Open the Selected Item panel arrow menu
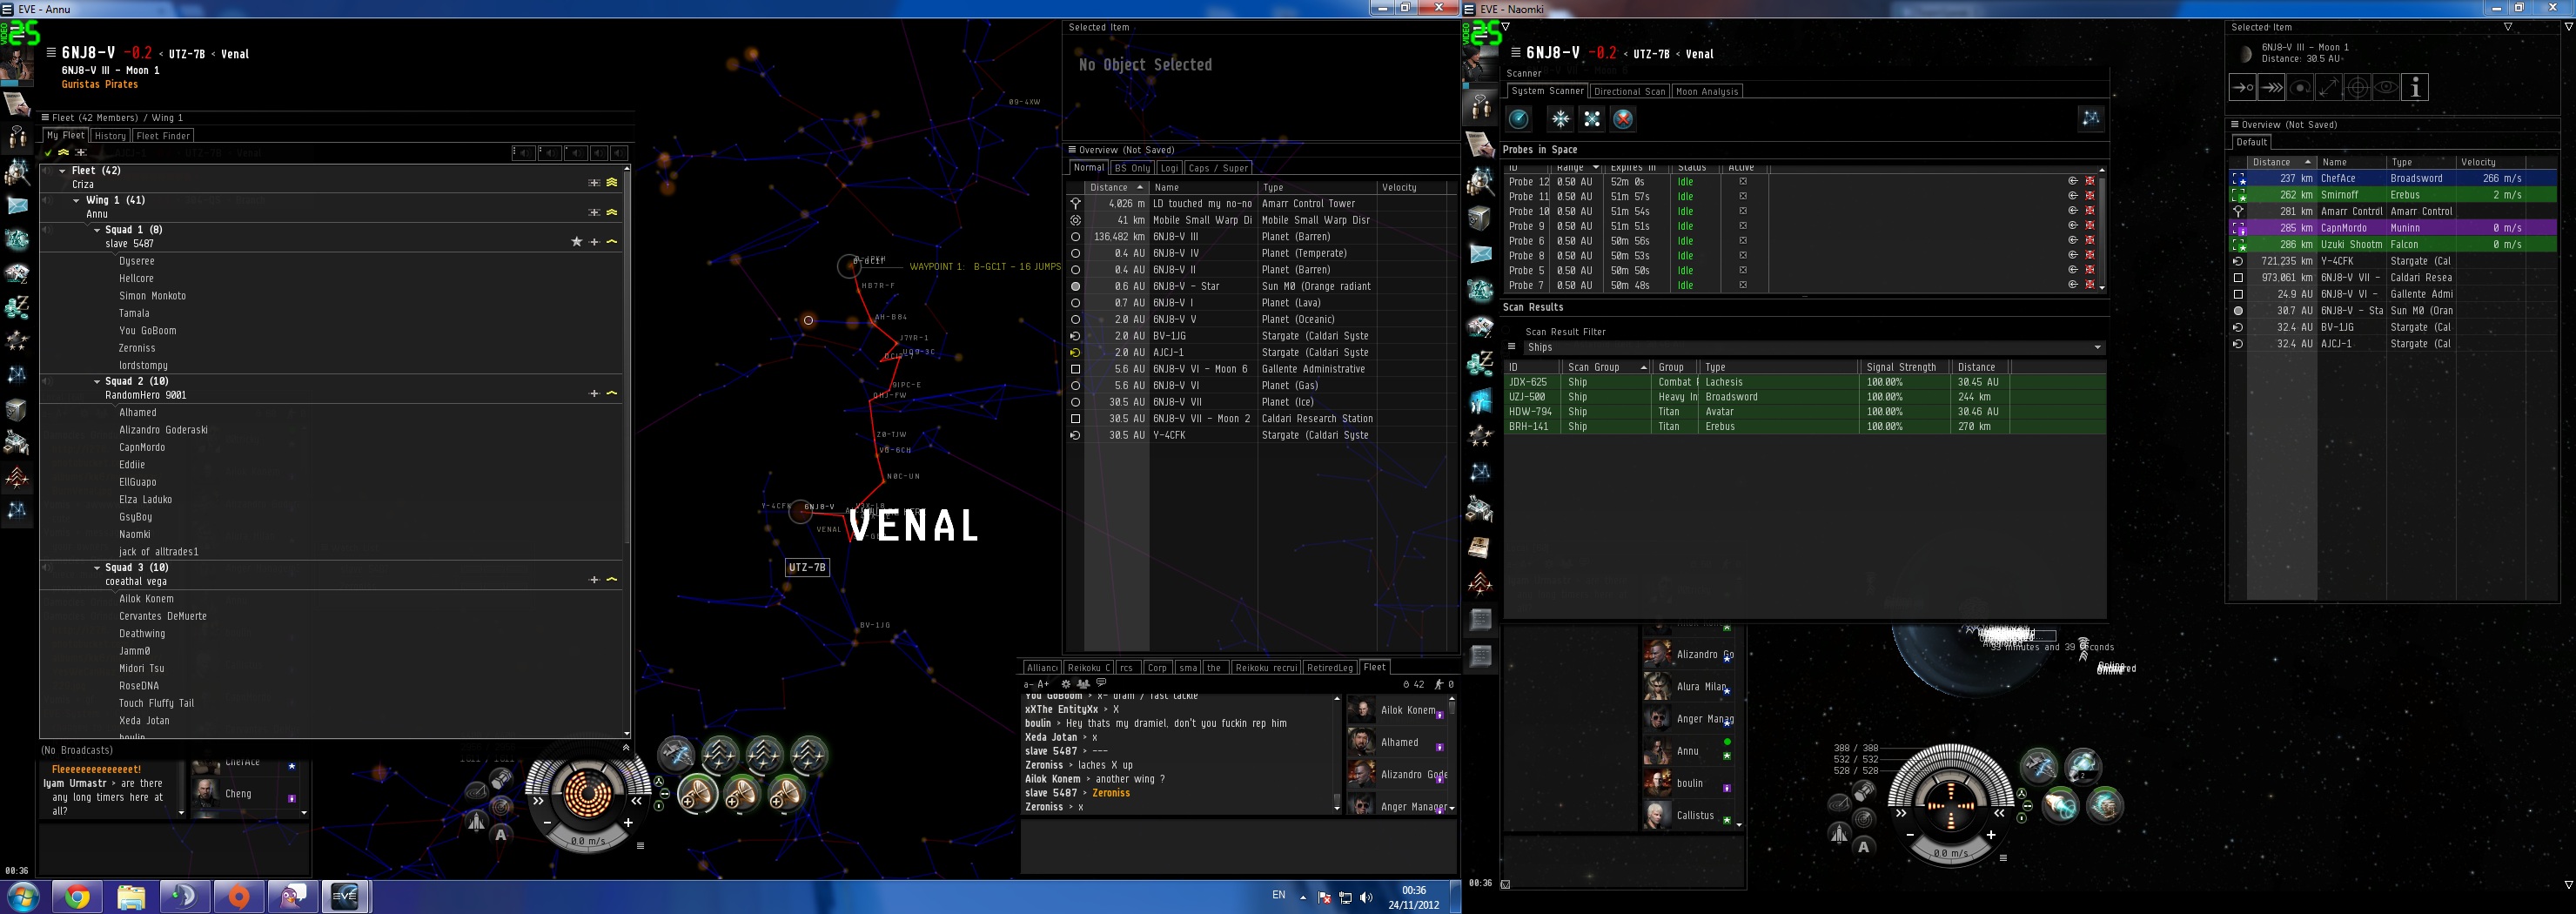 click(2507, 27)
